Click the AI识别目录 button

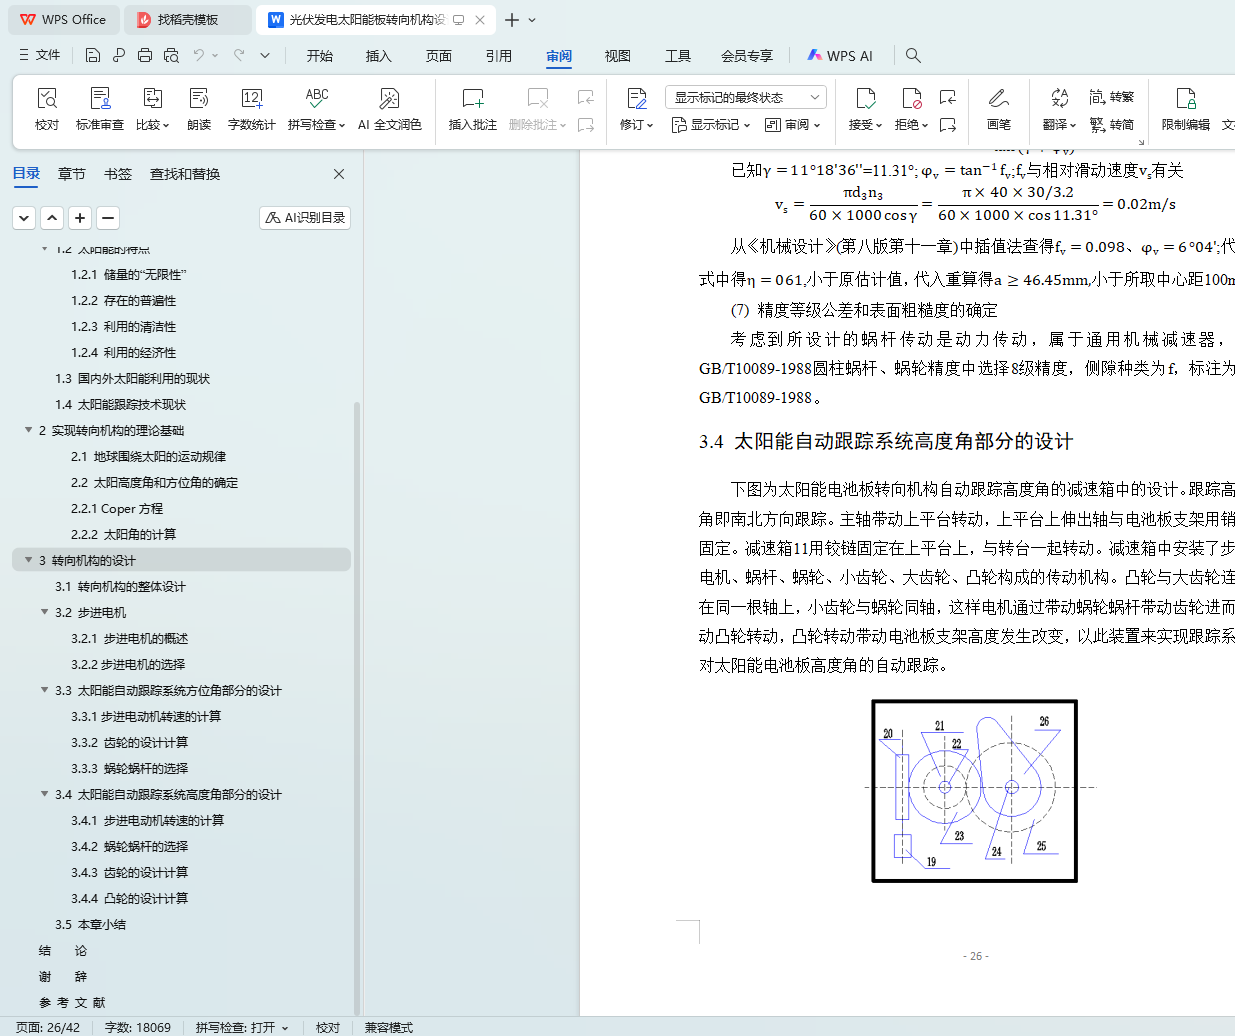[x=305, y=217]
